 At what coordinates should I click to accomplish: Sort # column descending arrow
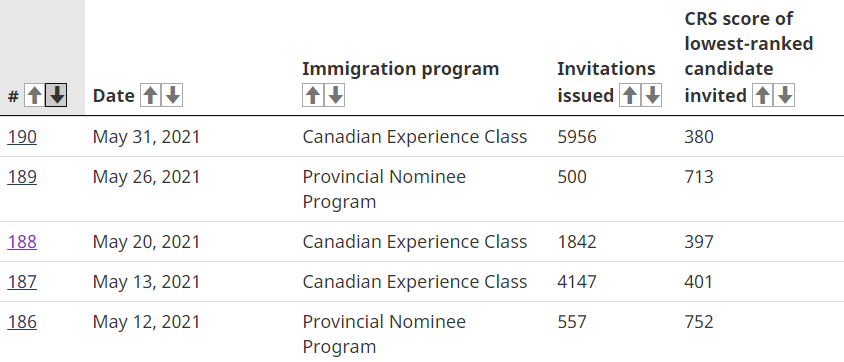click(x=56, y=96)
